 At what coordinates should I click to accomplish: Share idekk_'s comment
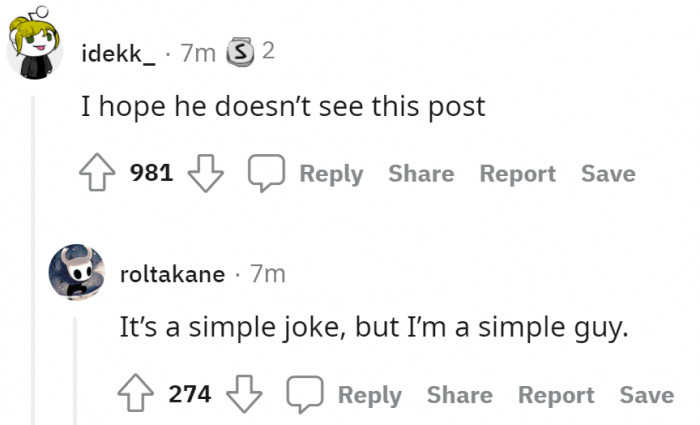(420, 174)
